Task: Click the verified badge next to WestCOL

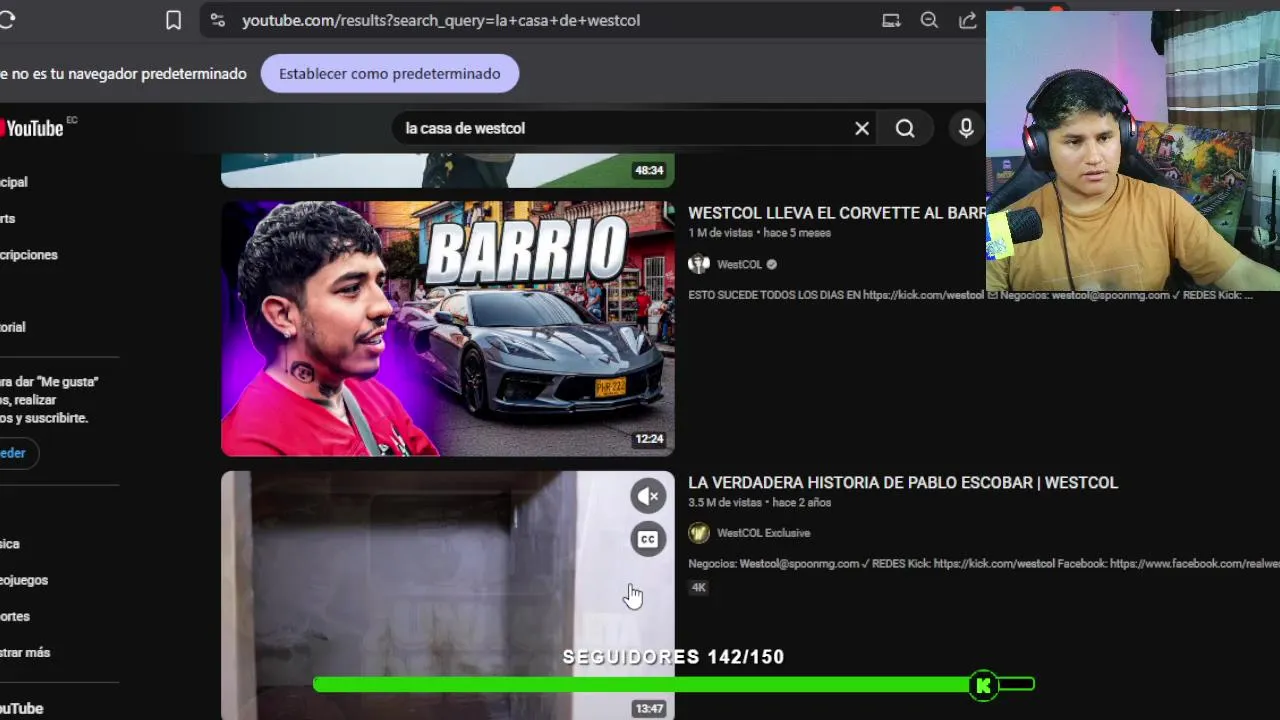Action: pyautogui.click(x=771, y=265)
